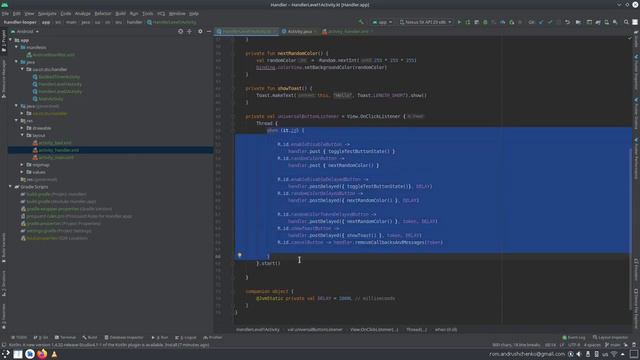Open the Help menu
The image size is (640, 360).
coord(194,13)
